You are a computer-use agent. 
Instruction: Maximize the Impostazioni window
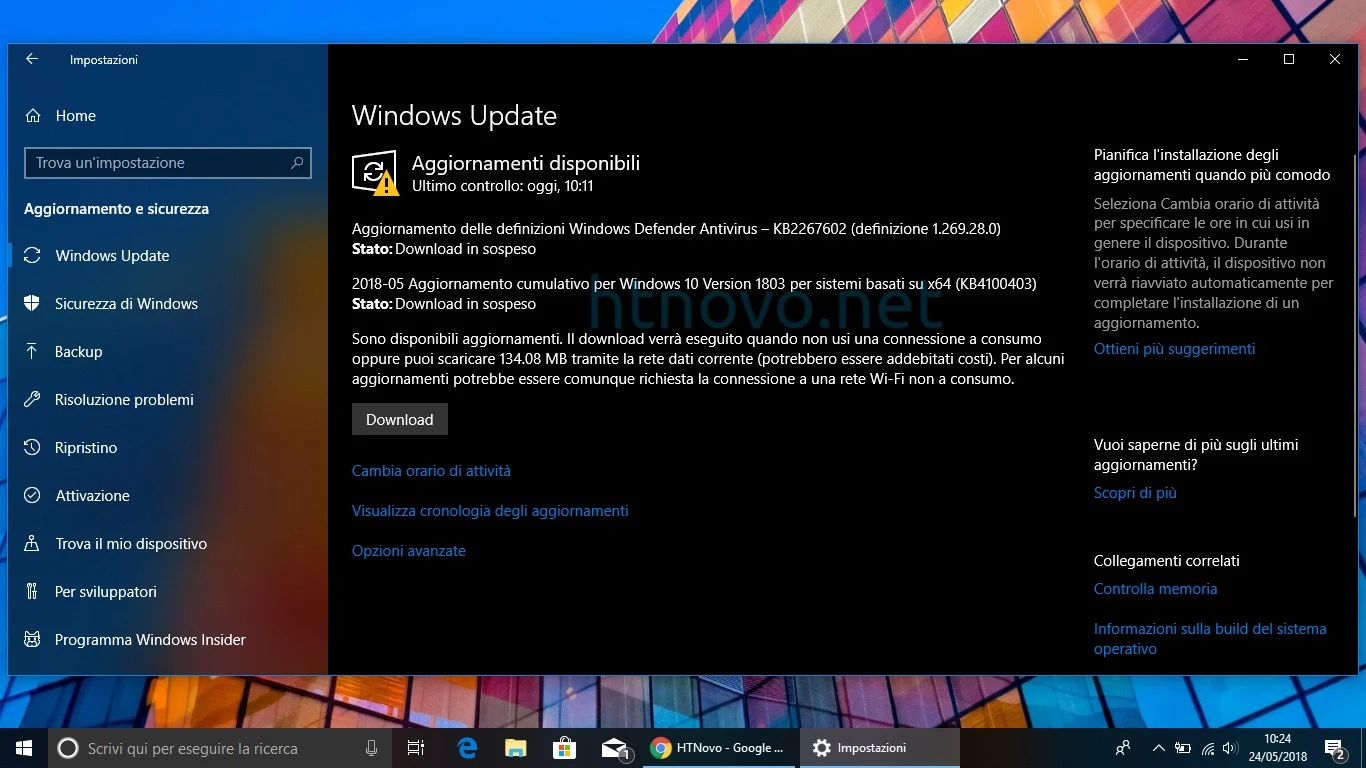pyautogui.click(x=1289, y=59)
